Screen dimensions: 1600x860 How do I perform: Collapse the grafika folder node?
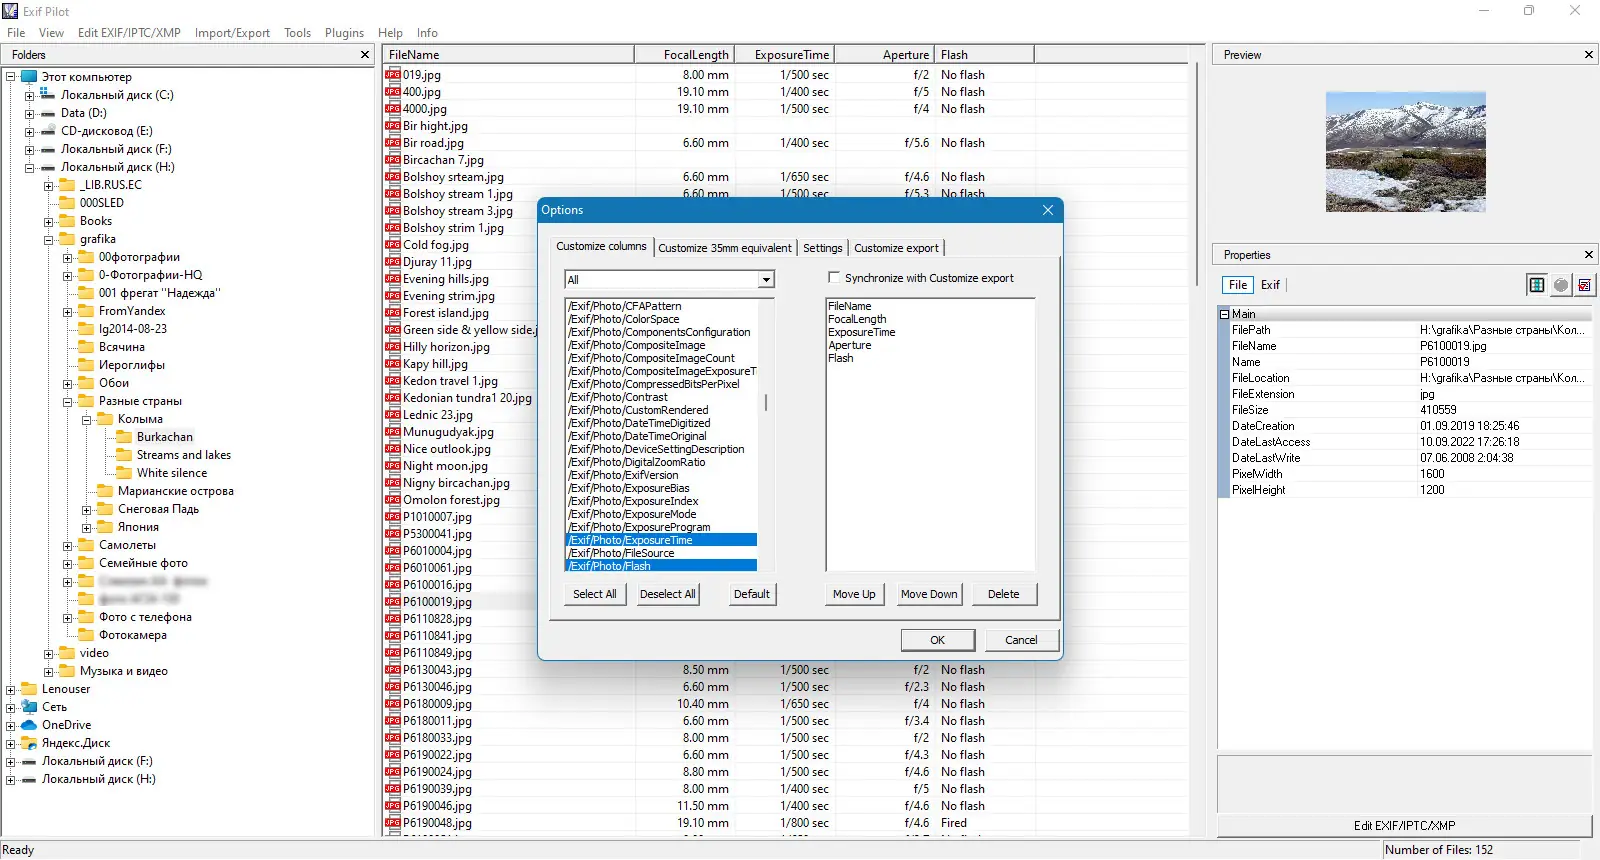48,240
